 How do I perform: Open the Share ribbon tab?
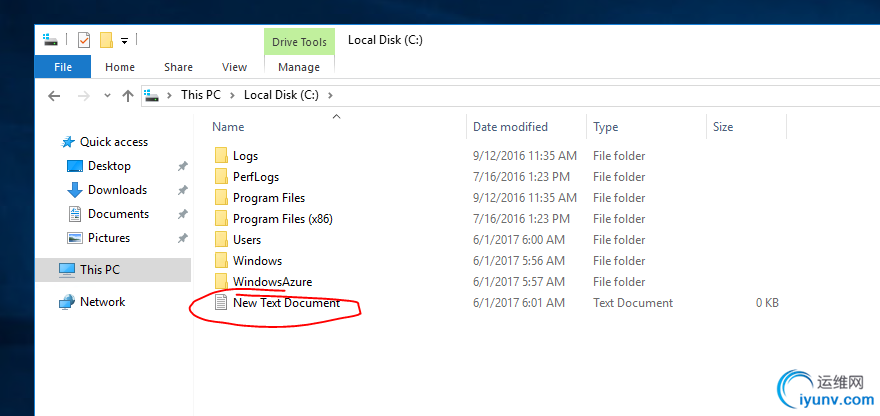178,67
